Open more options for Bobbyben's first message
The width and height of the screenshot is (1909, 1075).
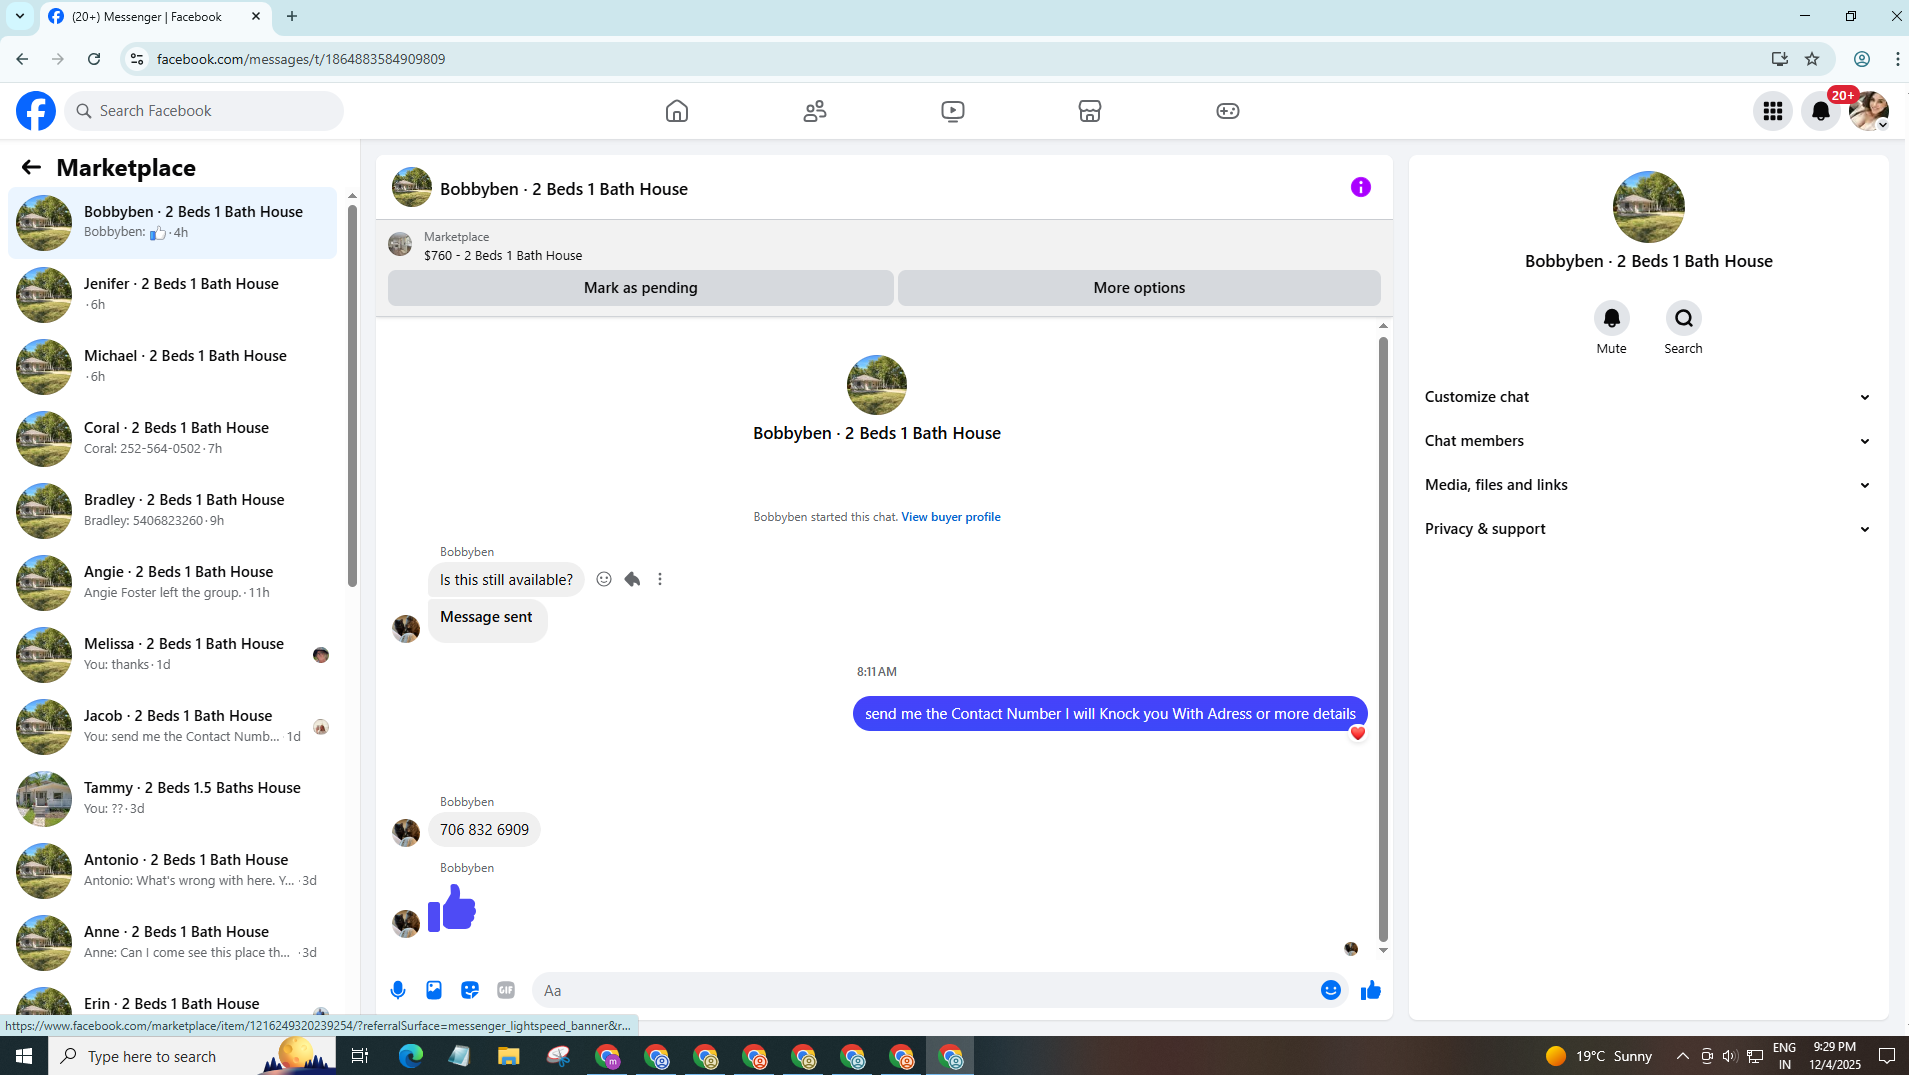tap(660, 579)
